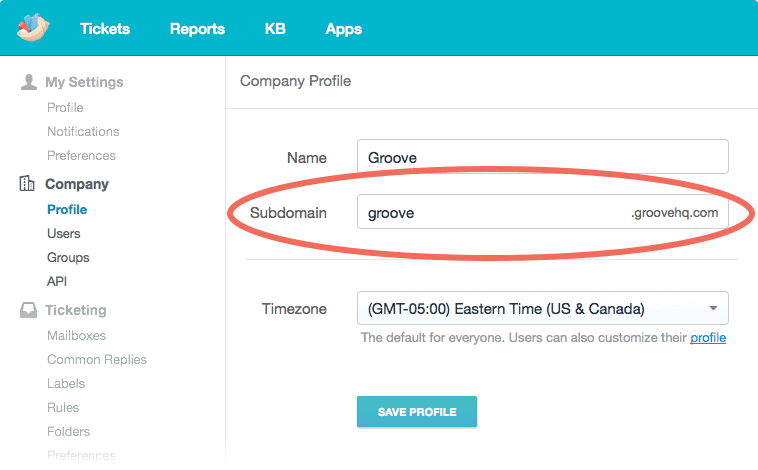
Task: Open the KB section
Action: pos(275,29)
